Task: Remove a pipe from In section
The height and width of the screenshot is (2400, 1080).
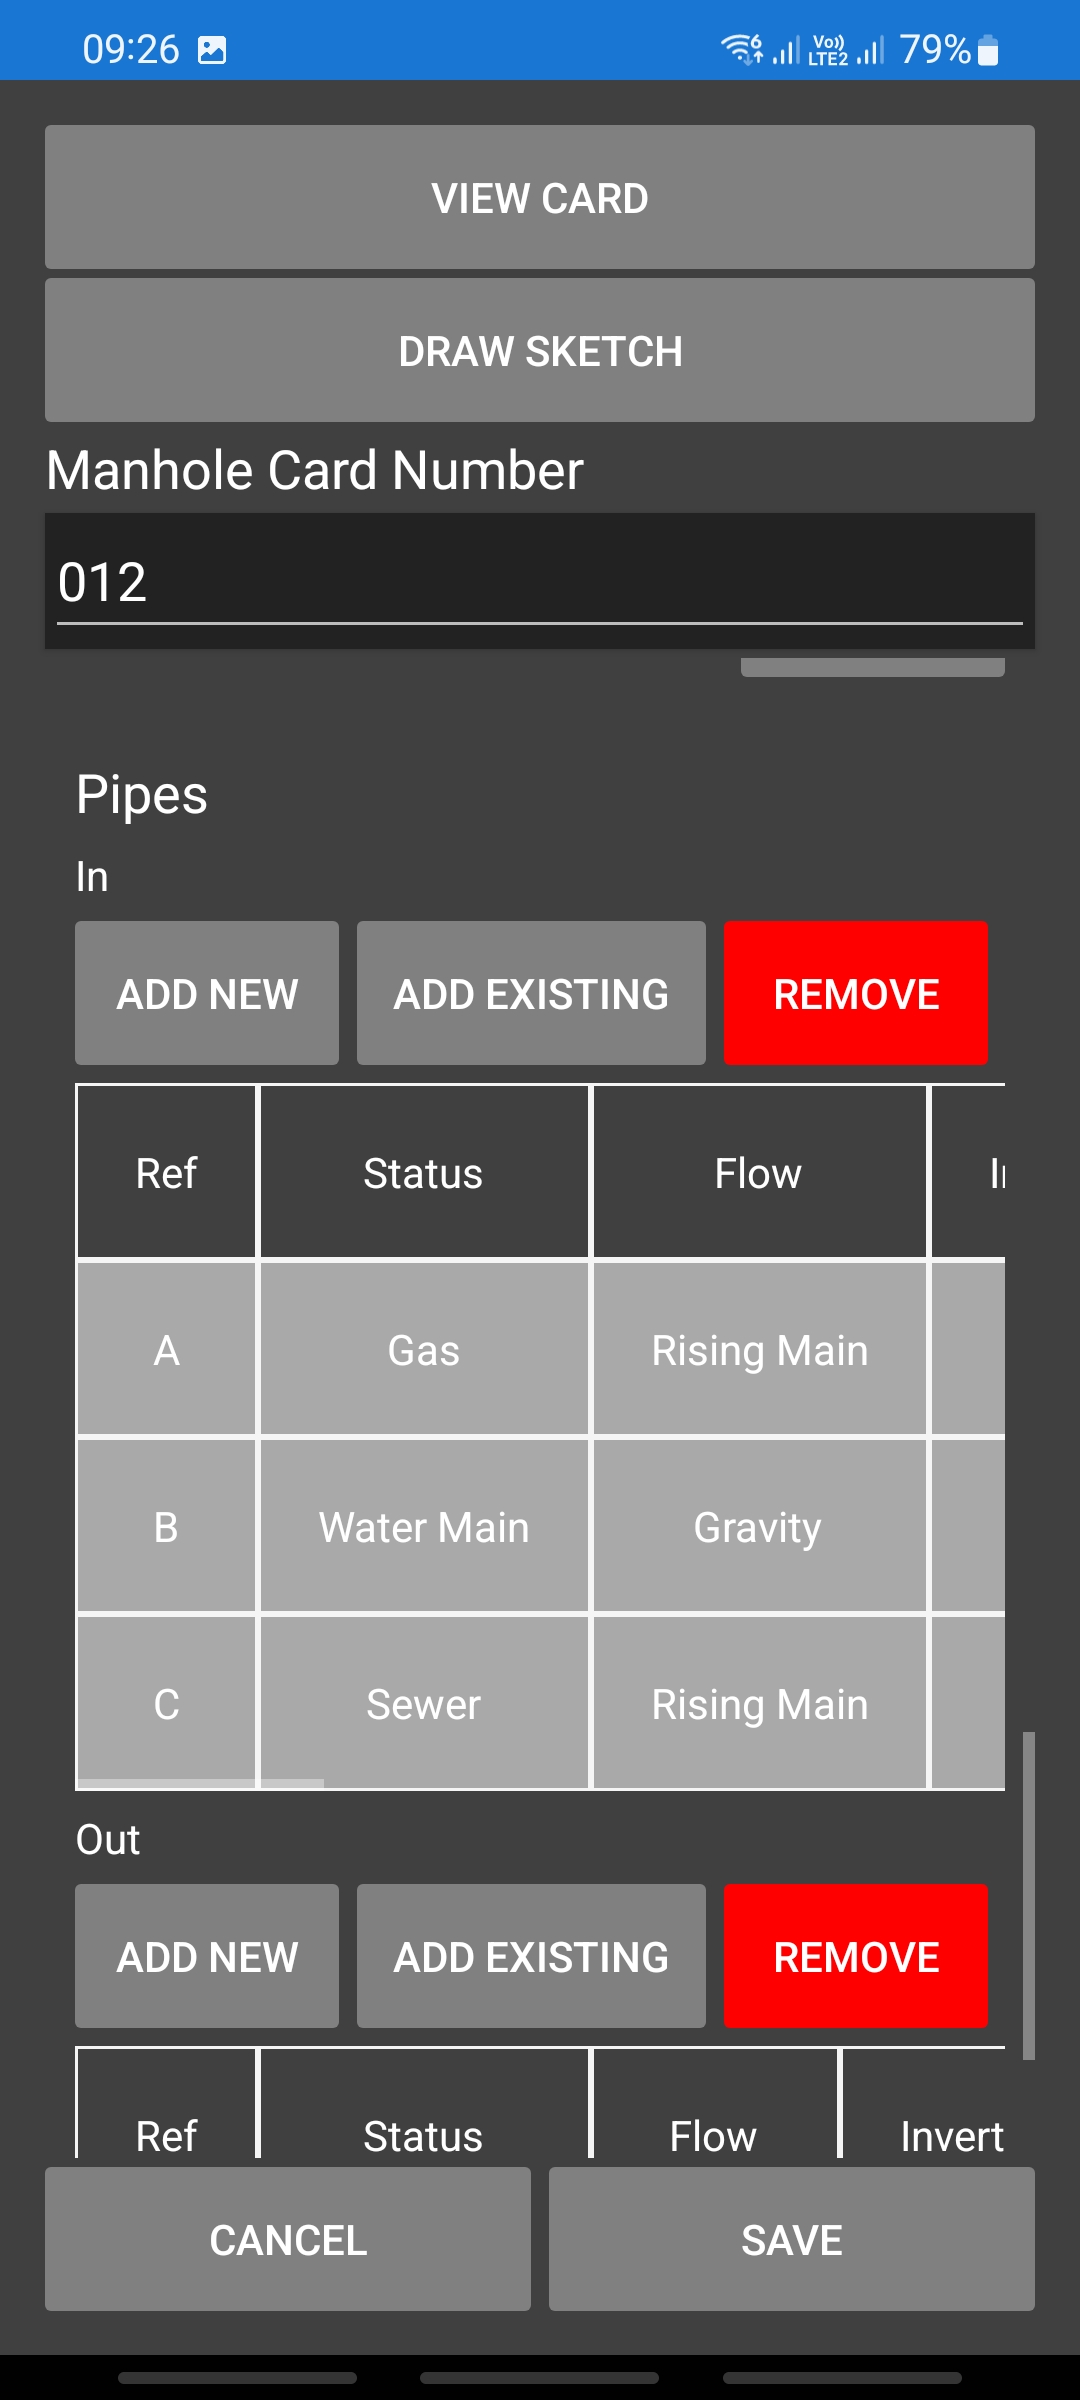Action: [856, 994]
